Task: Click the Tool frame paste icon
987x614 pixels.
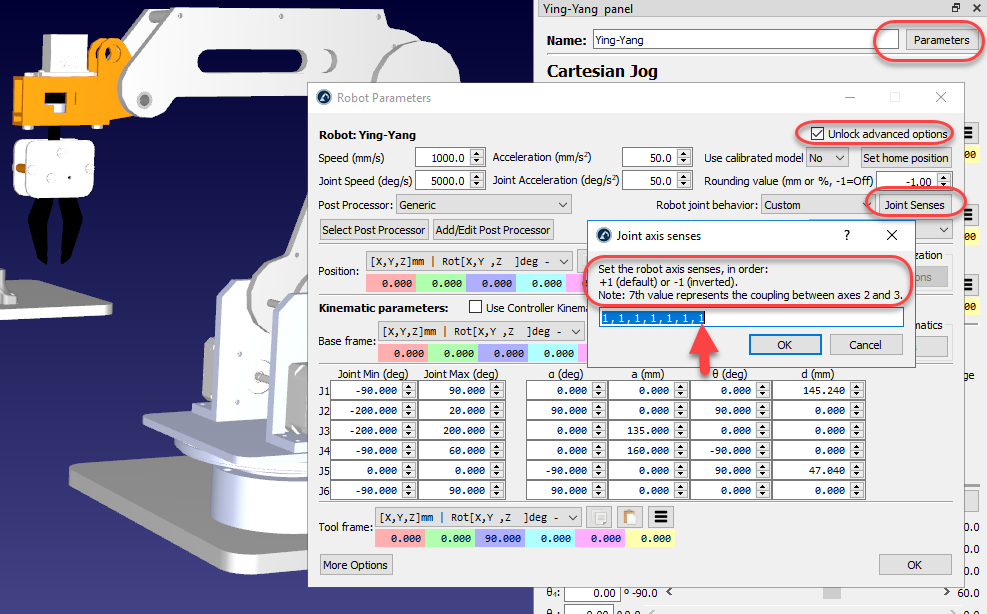Action: pyautogui.click(x=629, y=517)
